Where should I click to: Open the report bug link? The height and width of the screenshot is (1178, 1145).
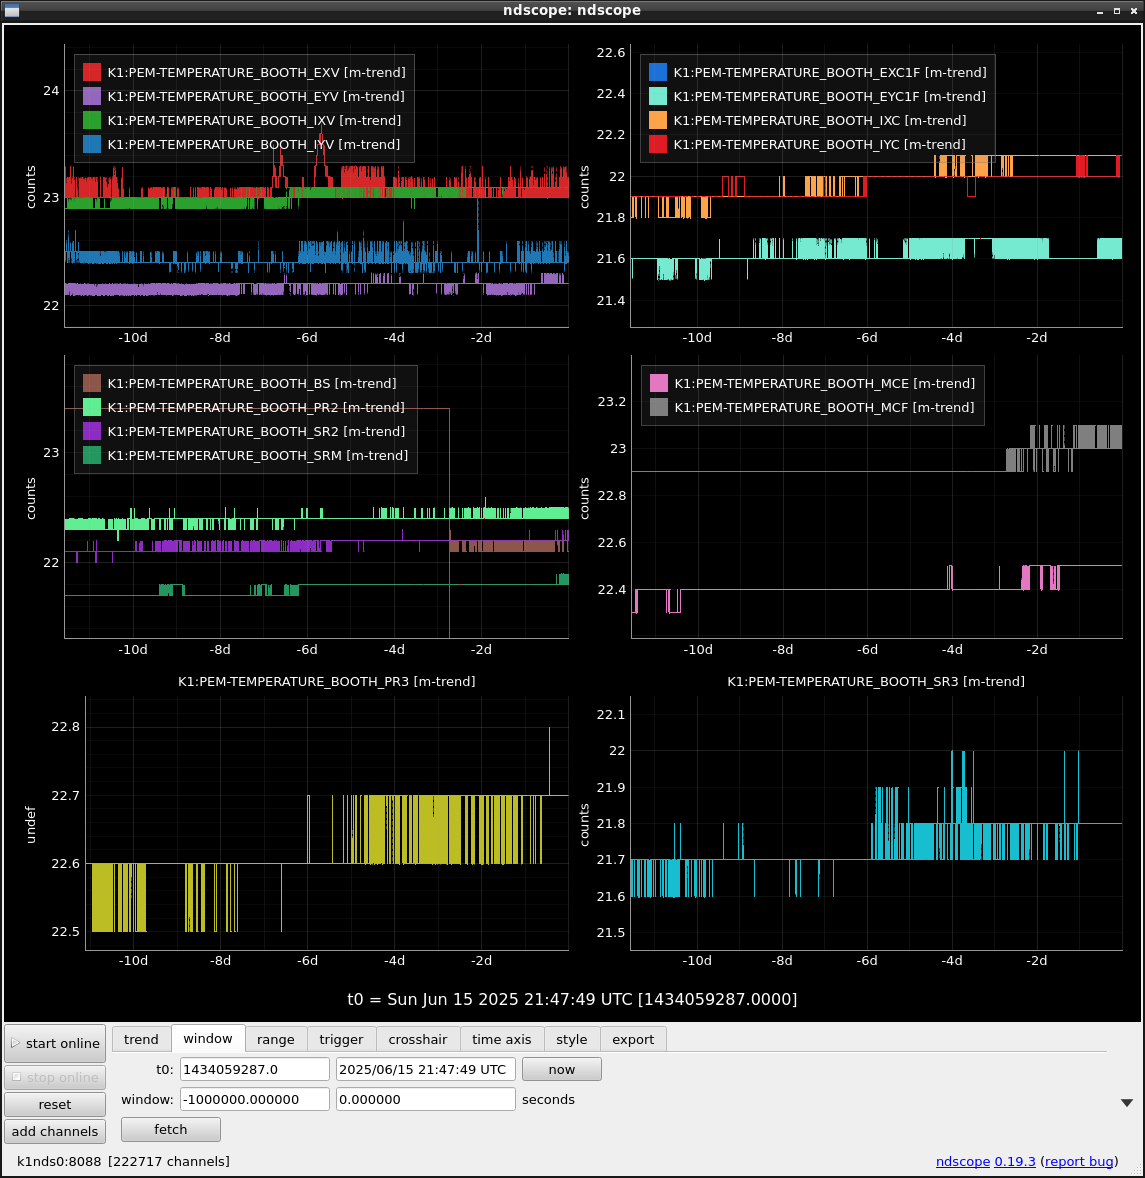click(x=1079, y=1161)
